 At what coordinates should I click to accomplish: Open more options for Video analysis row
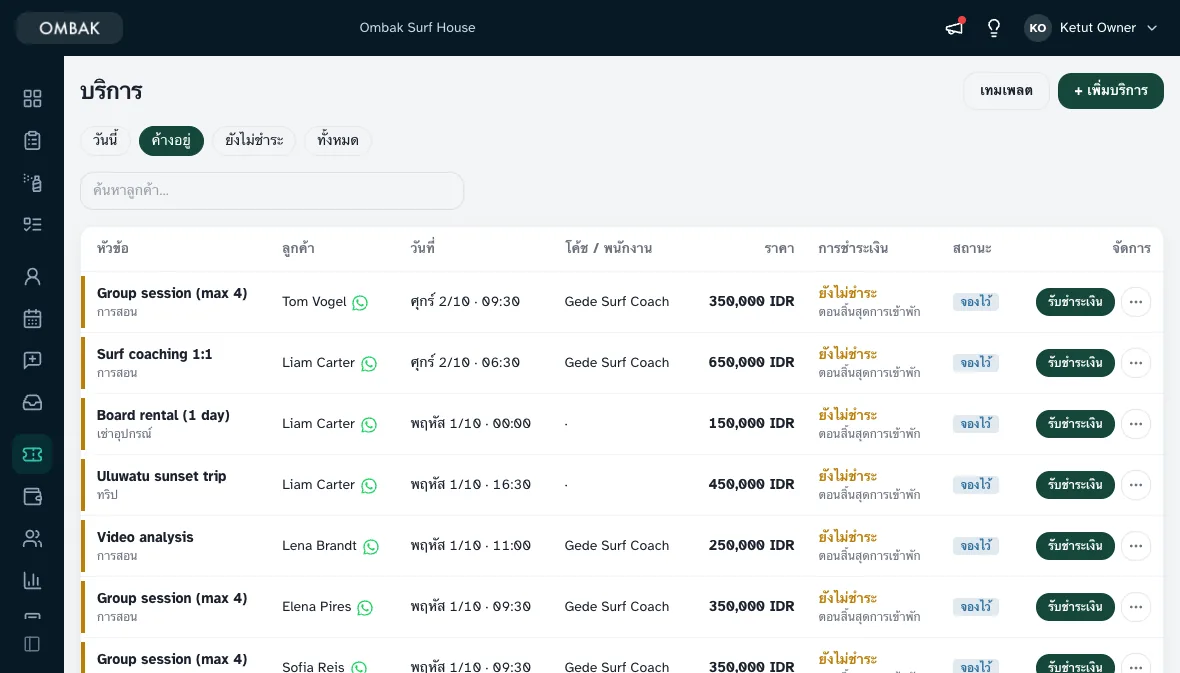pos(1136,546)
